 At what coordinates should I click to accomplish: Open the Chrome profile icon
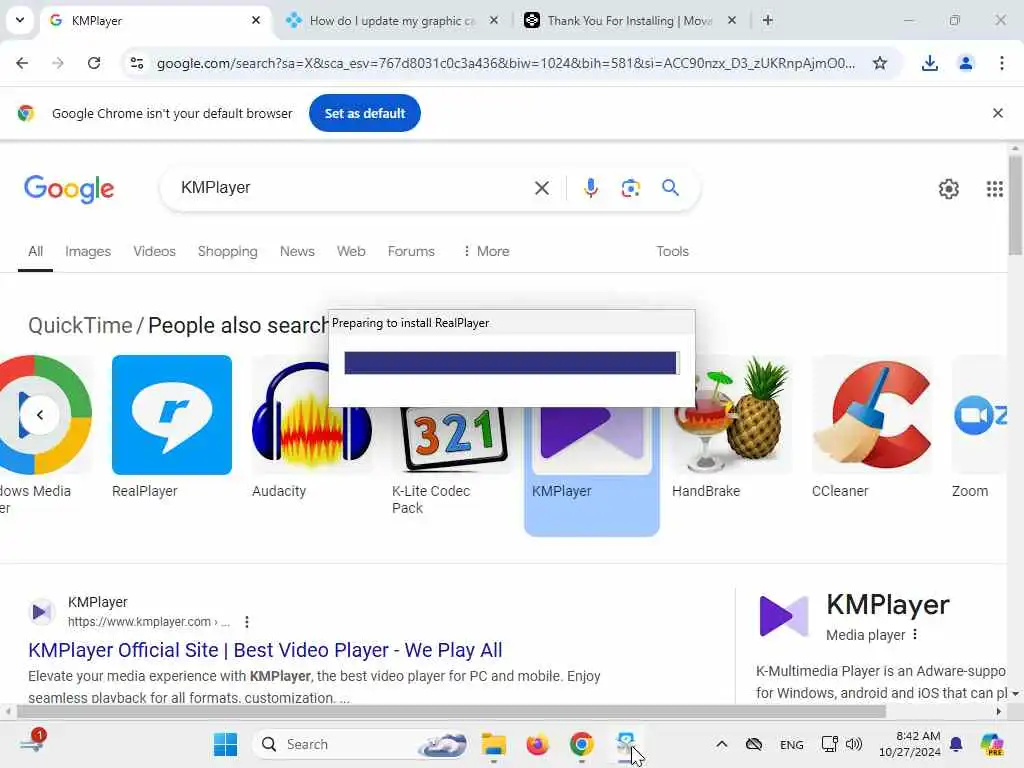tap(965, 63)
